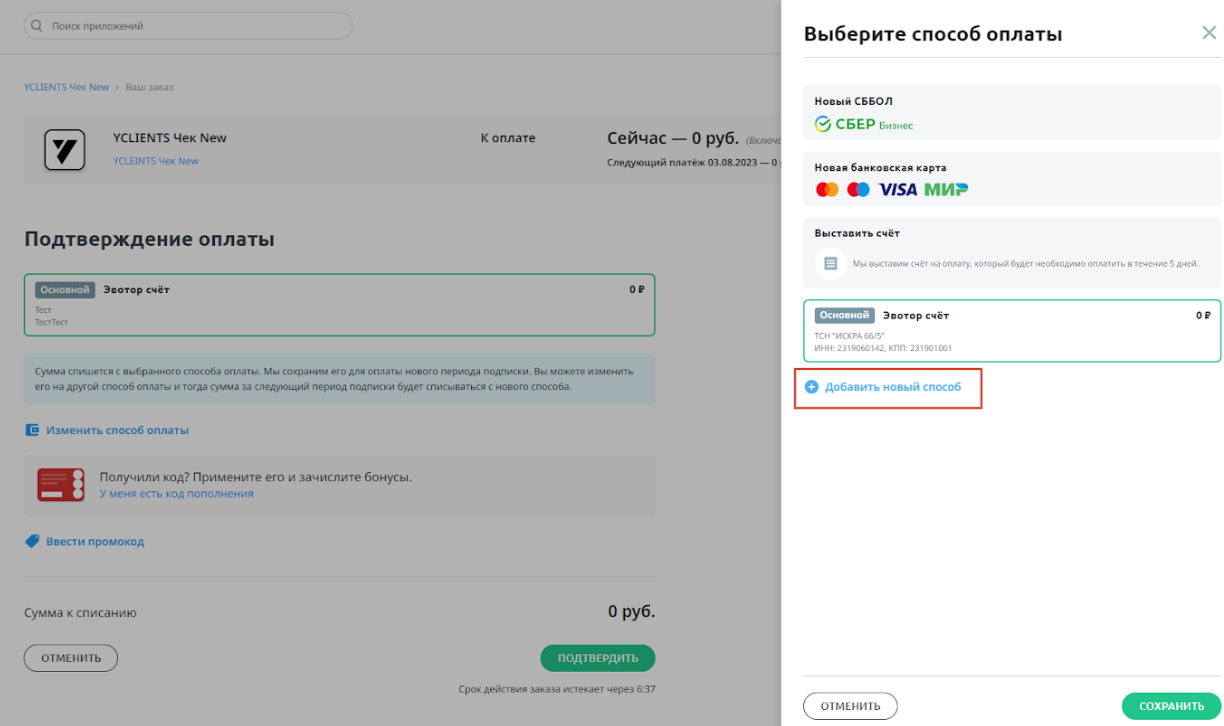Open the У меня есть код пополнения link
Screen dimensions: 1224x726
[177, 494]
